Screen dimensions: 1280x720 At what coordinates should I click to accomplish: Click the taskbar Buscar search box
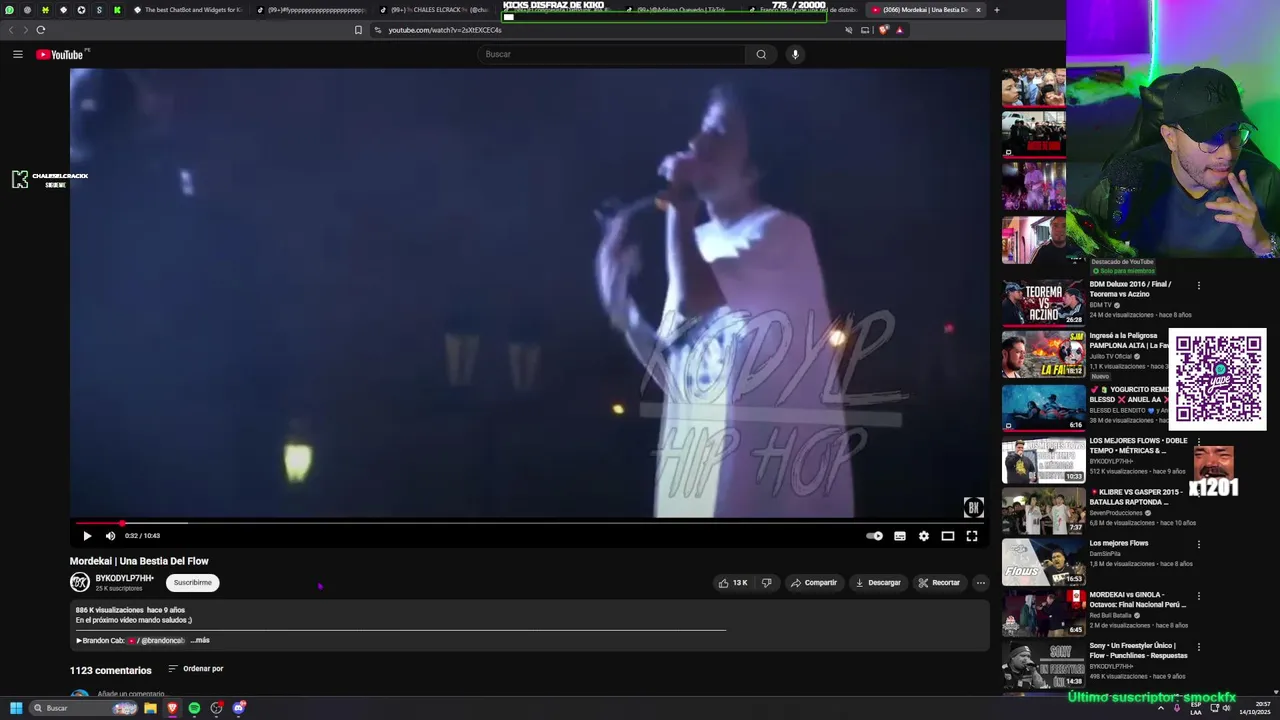[x=84, y=708]
